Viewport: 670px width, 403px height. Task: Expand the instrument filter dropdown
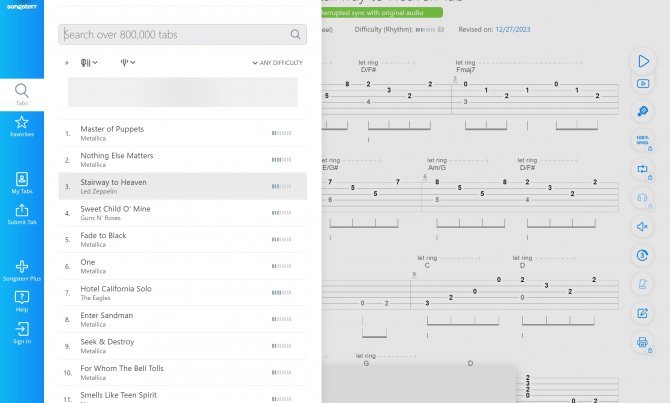coord(89,63)
